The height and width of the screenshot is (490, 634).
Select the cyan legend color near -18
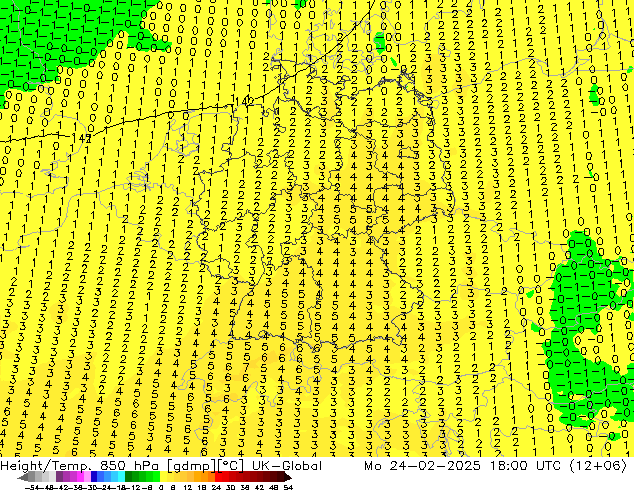[x=122, y=476]
